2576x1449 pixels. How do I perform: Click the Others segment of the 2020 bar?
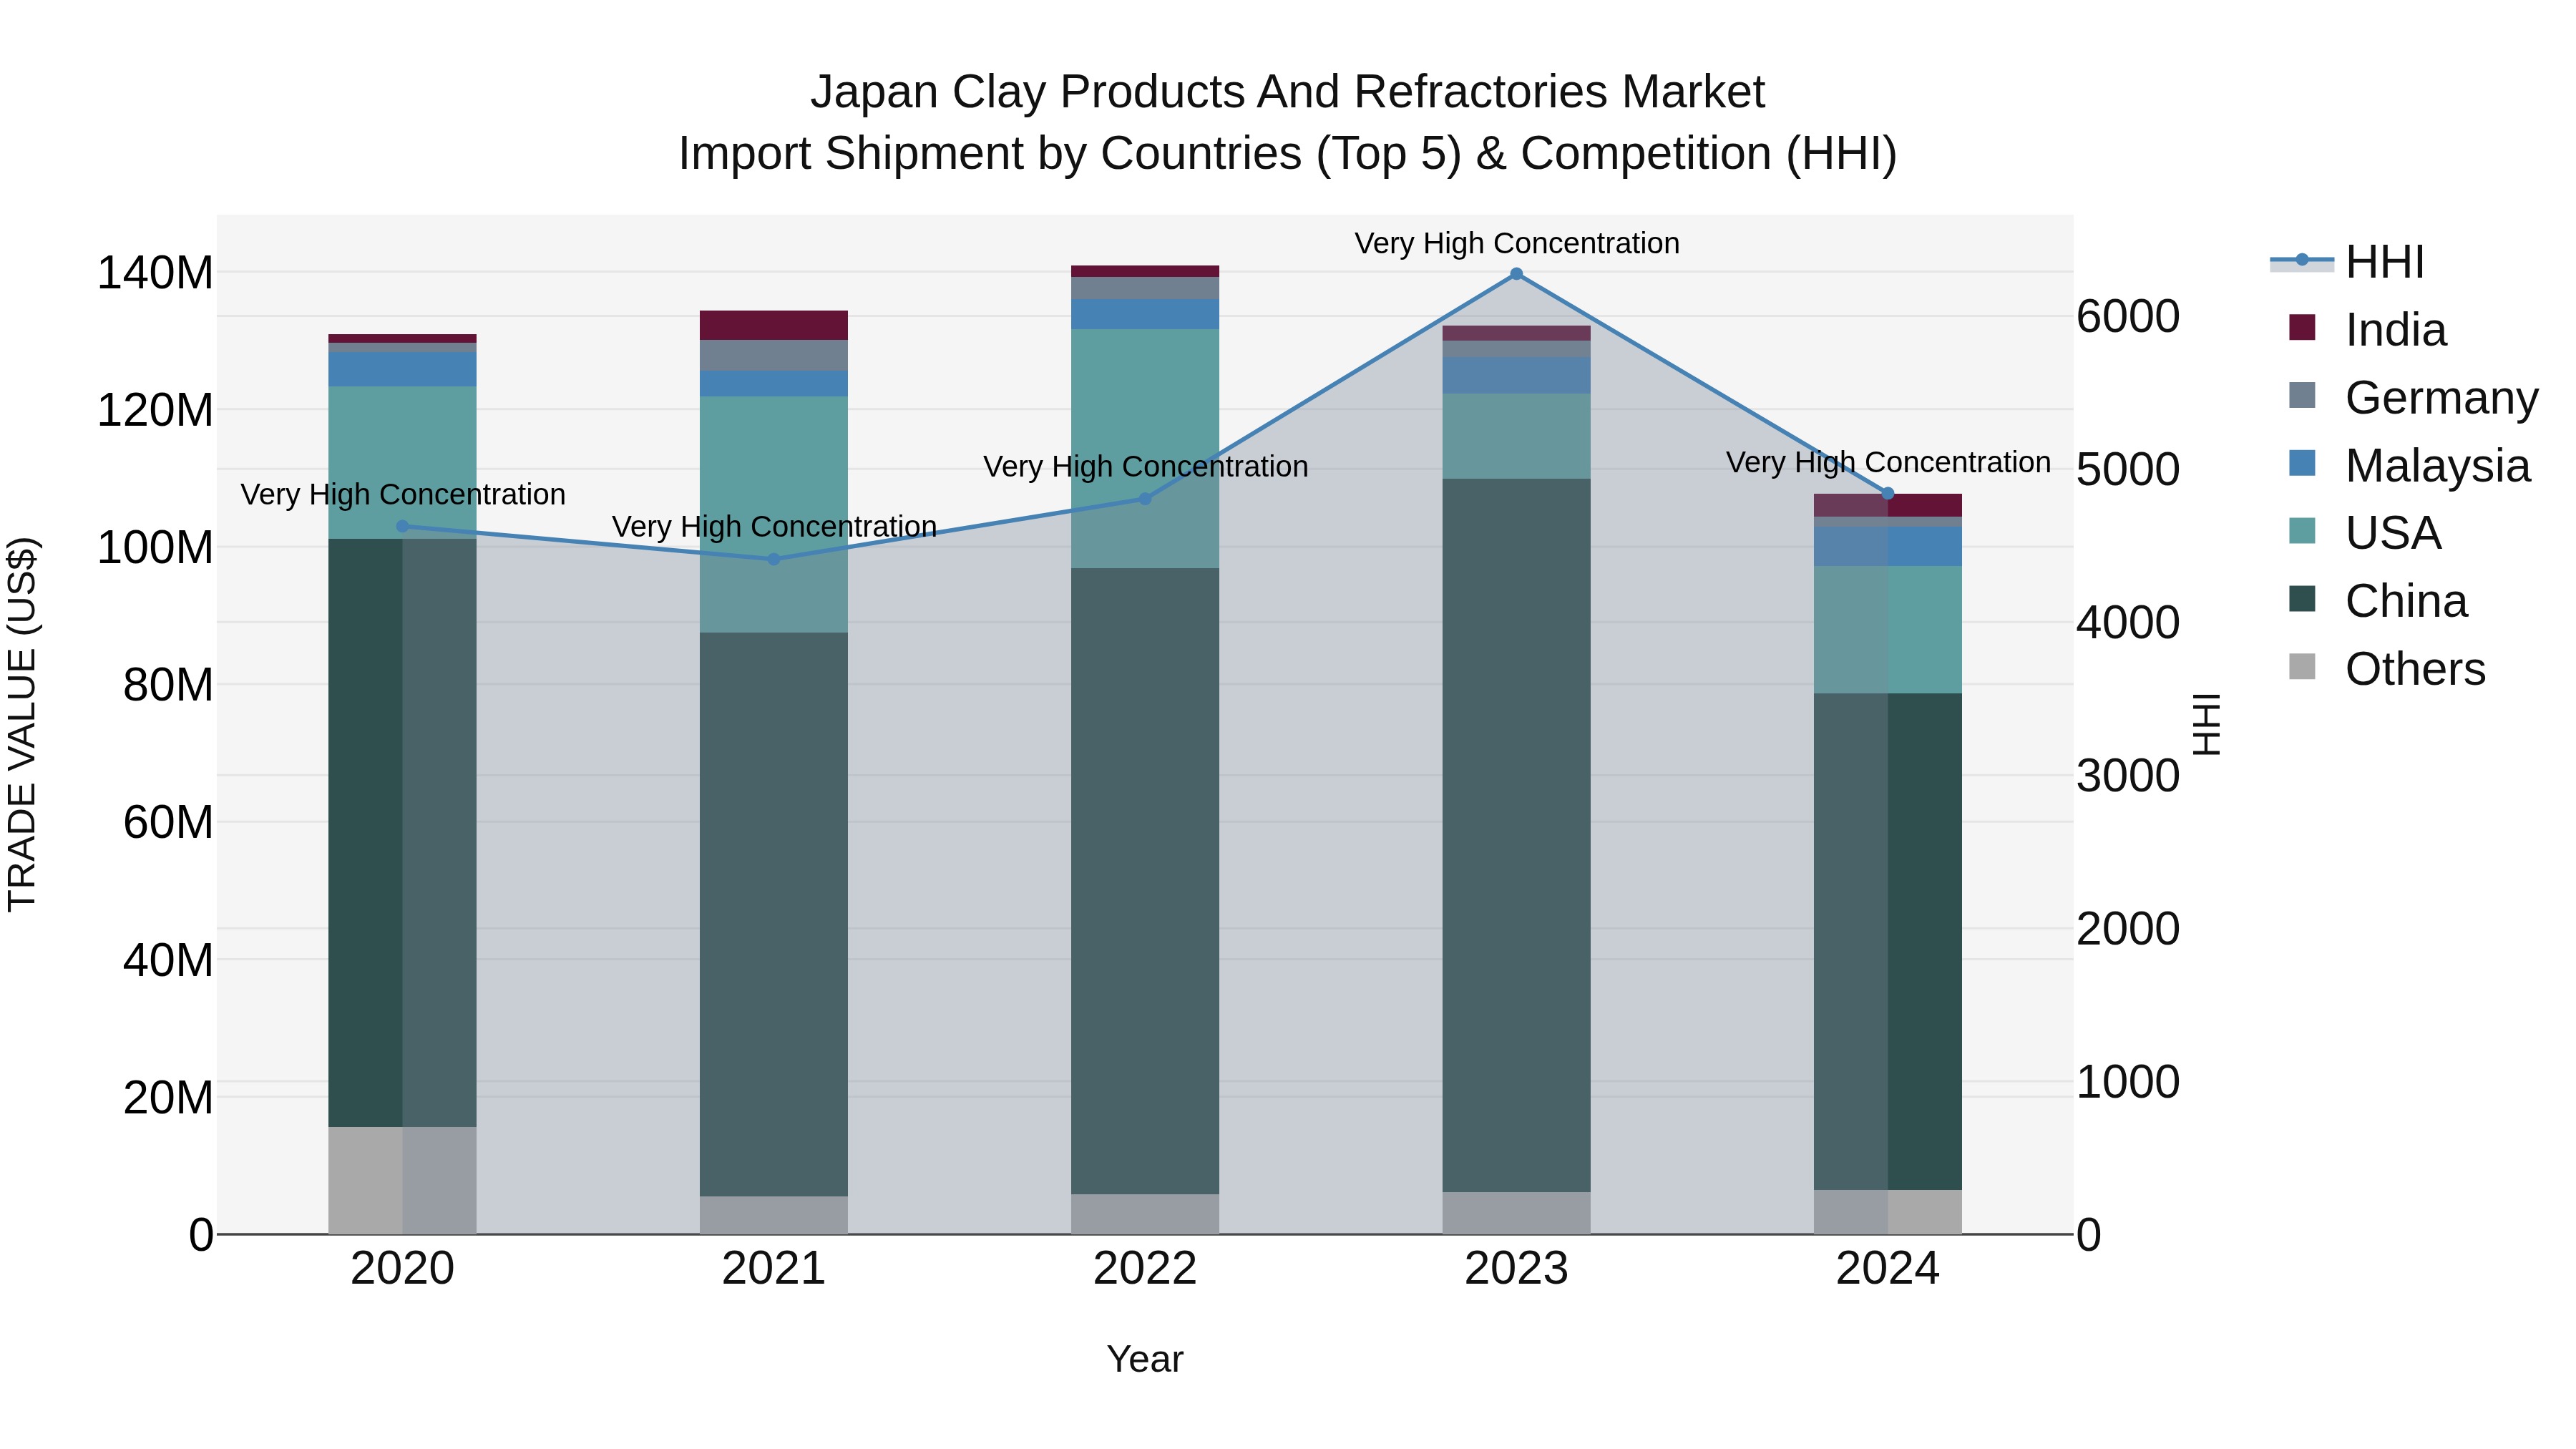[x=402, y=1180]
